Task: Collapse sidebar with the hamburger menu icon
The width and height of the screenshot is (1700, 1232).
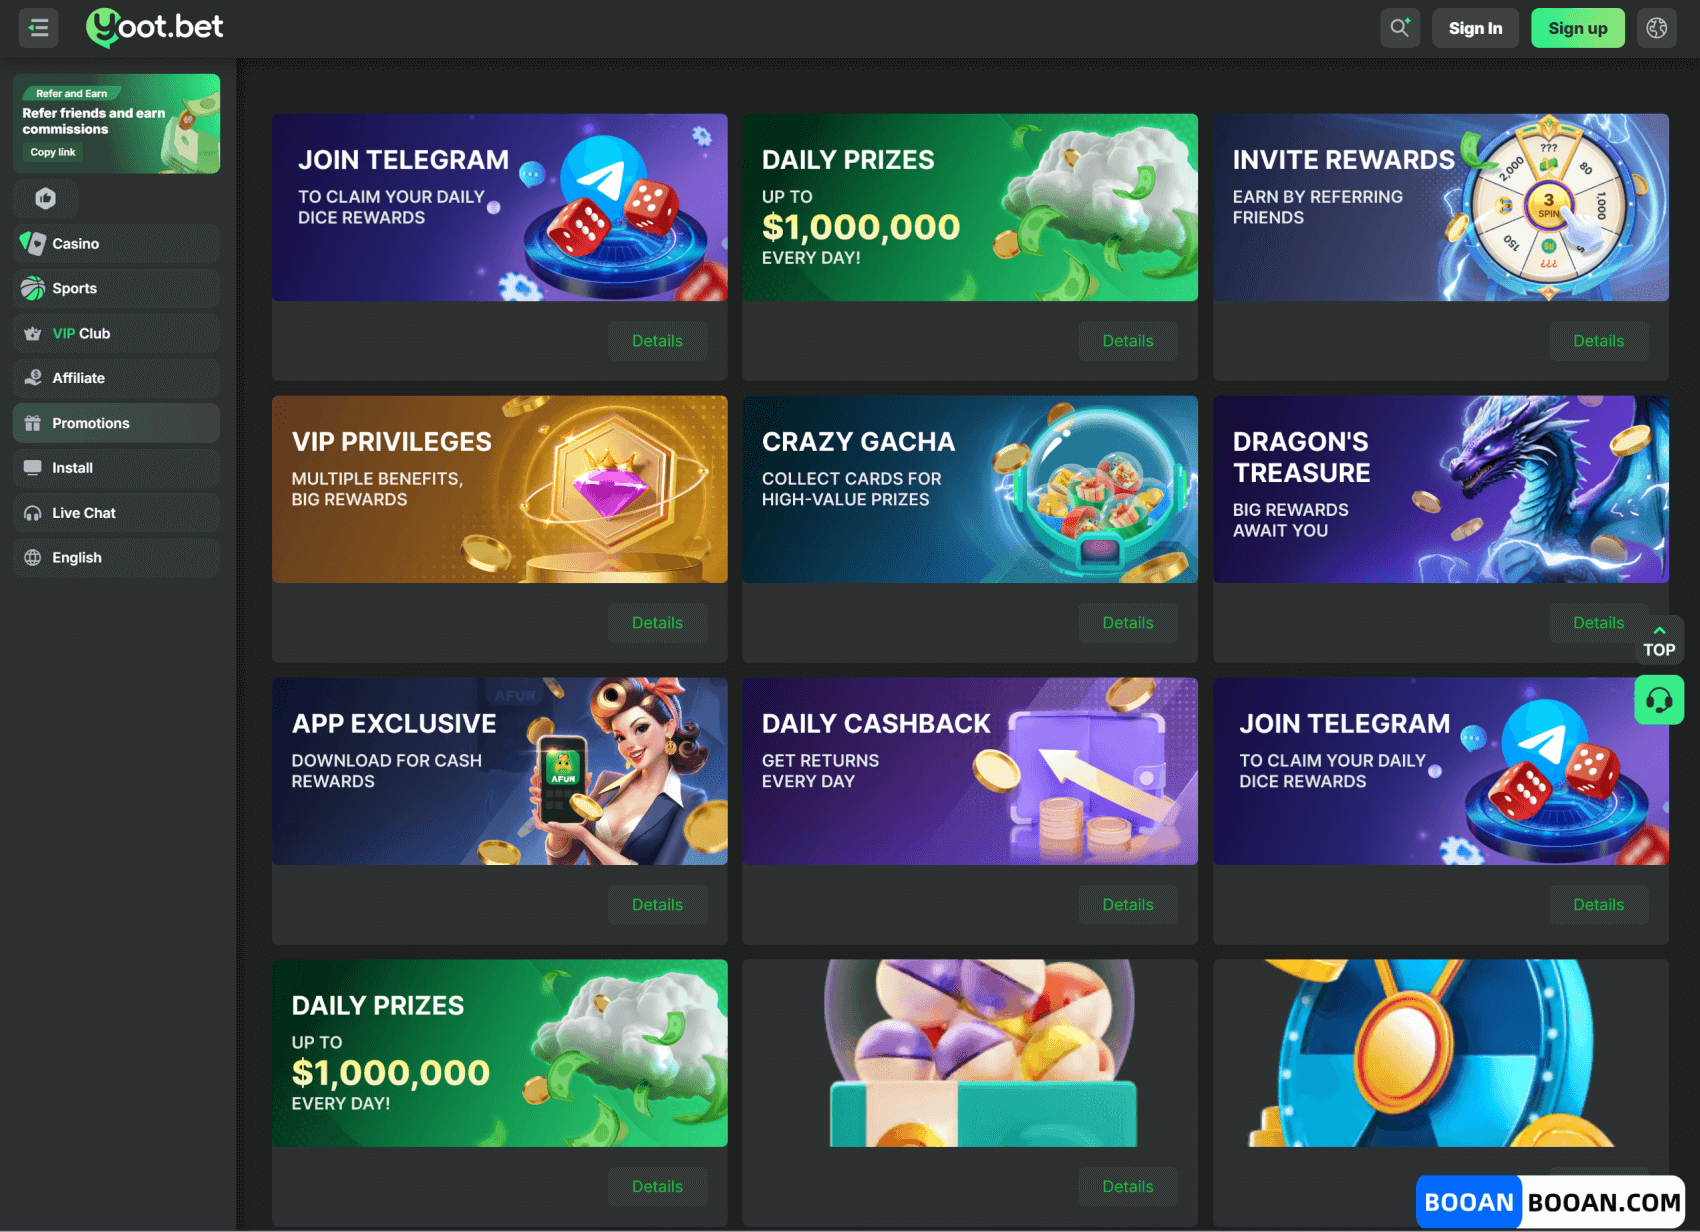Action: 39,28
